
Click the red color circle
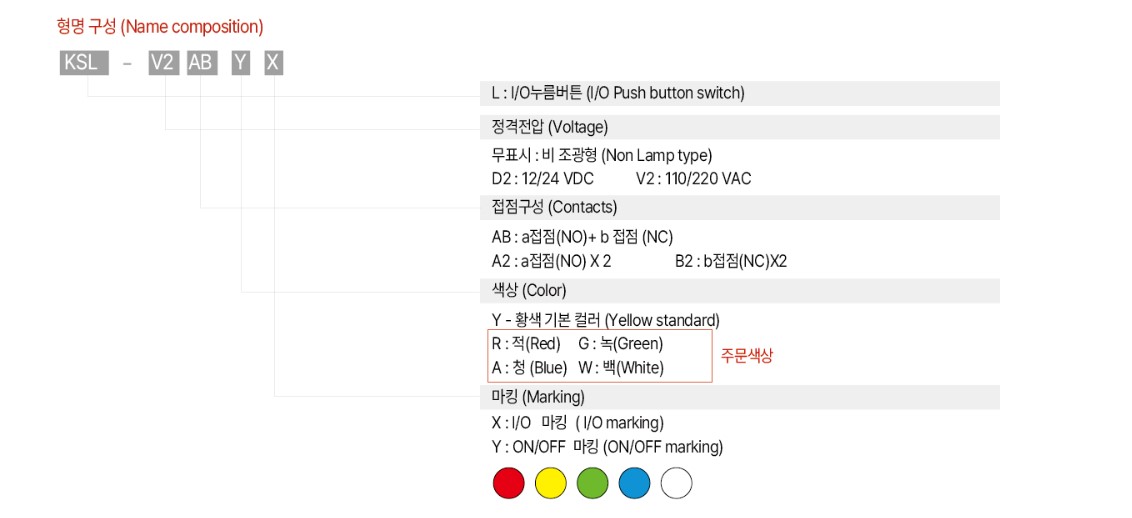pos(508,483)
